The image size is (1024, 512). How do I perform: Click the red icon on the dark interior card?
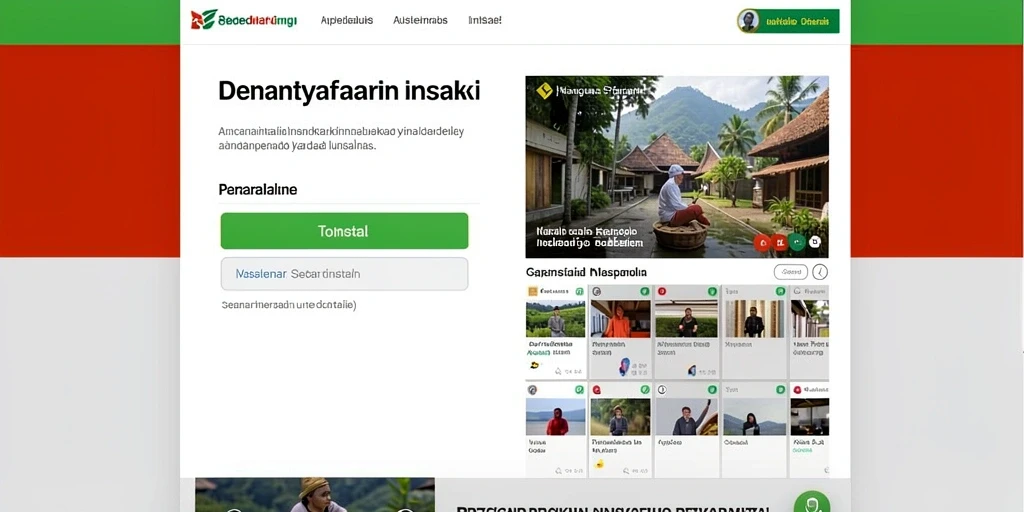(x=797, y=390)
